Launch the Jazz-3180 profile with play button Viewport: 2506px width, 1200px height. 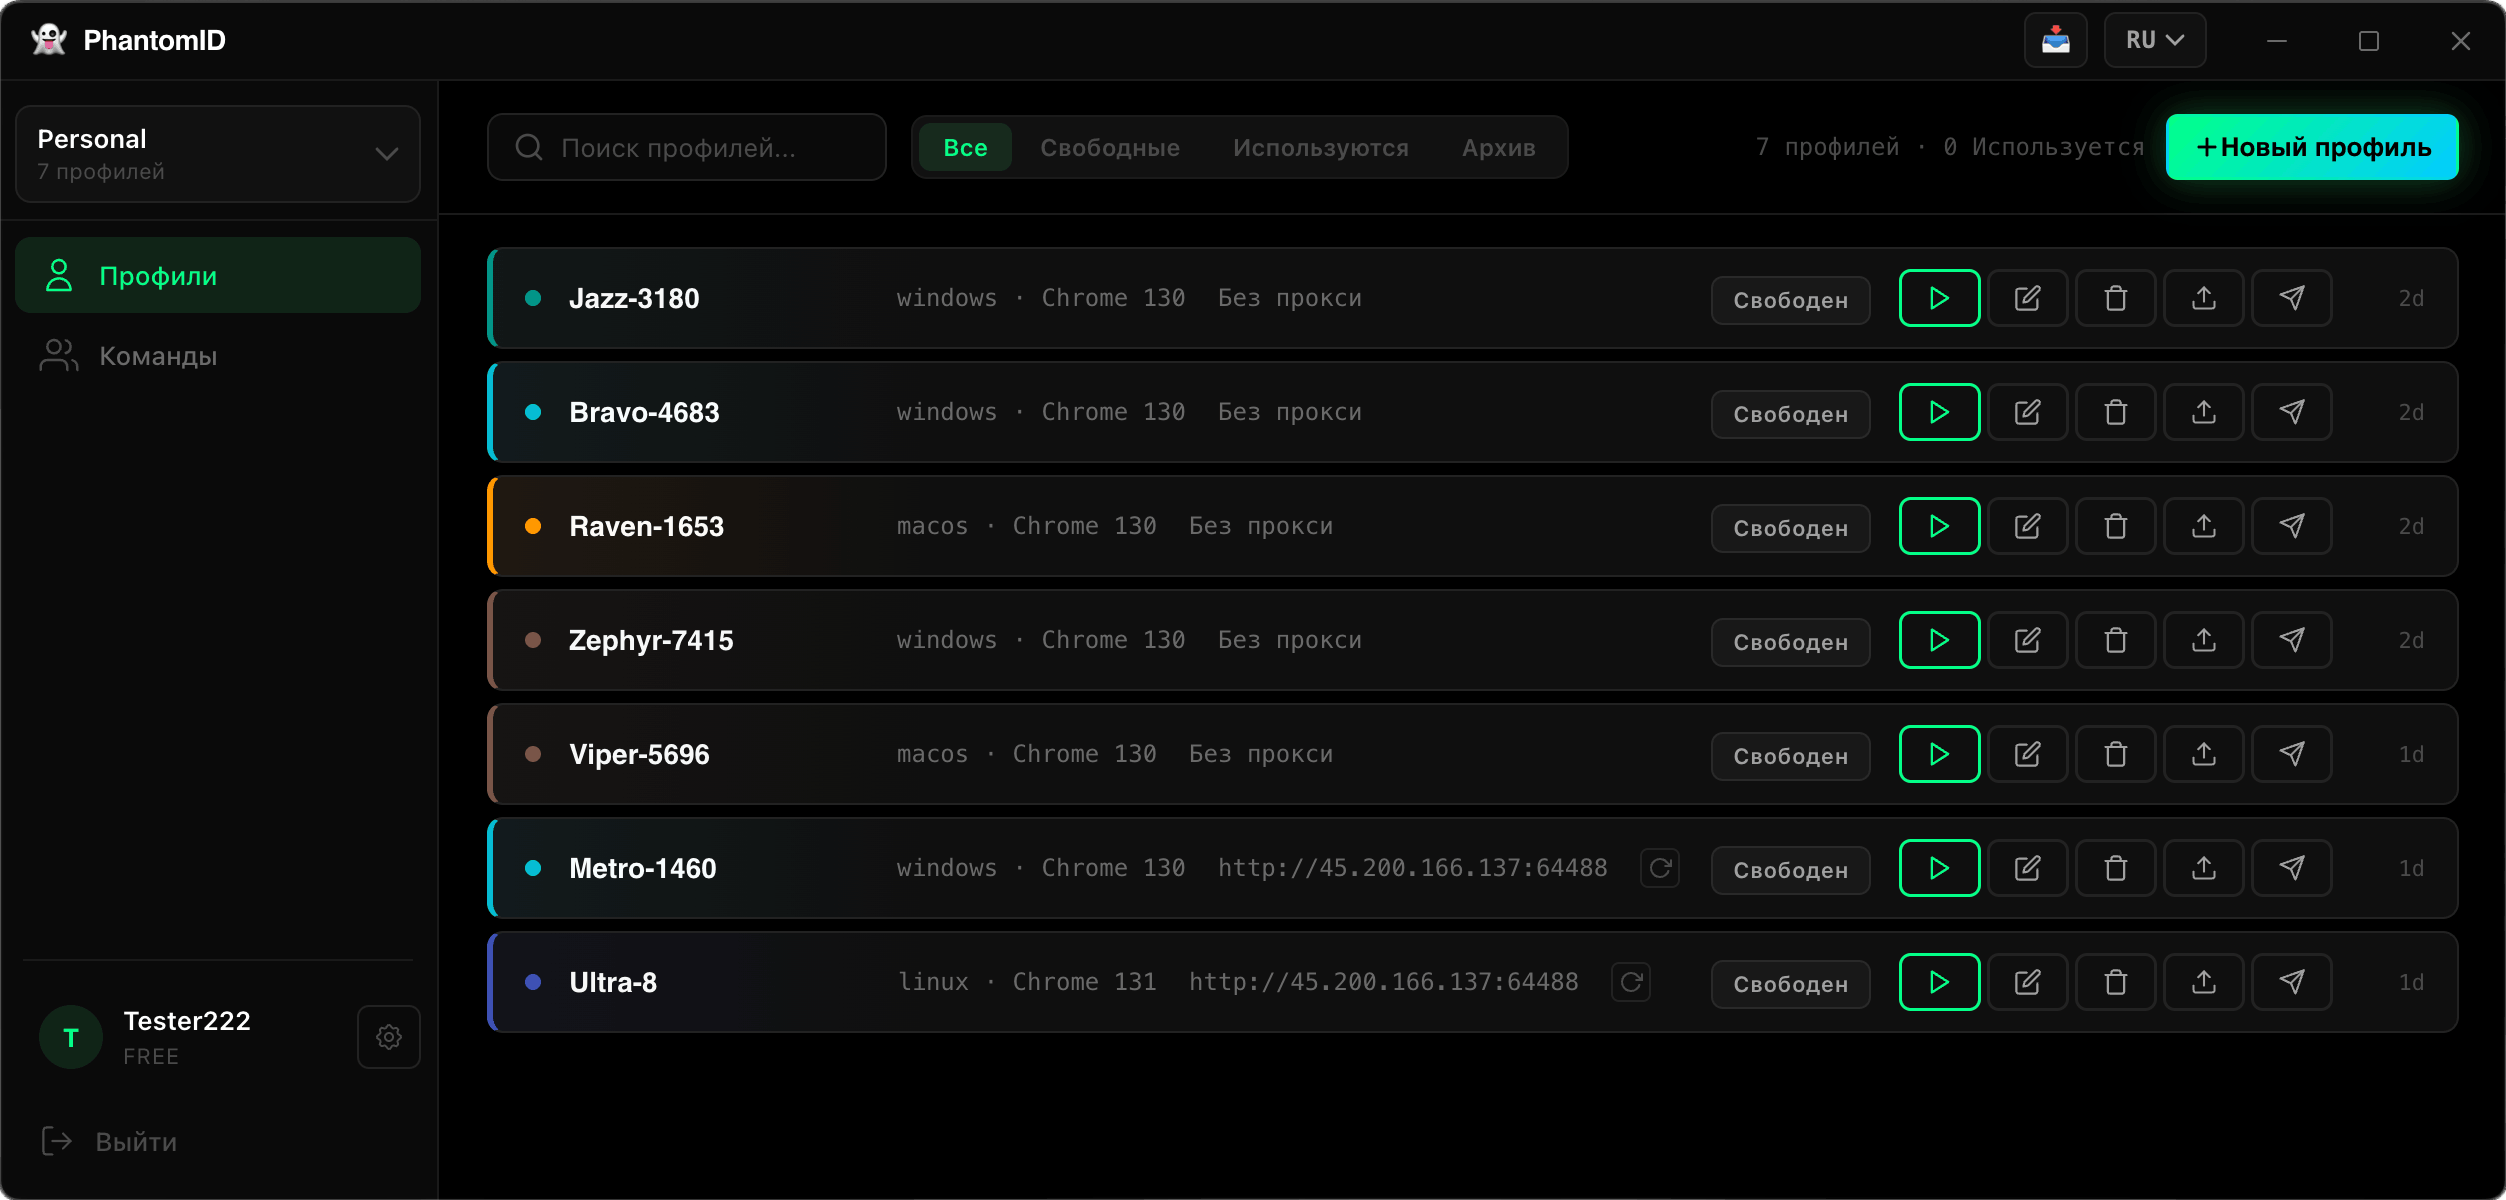[x=1938, y=297]
